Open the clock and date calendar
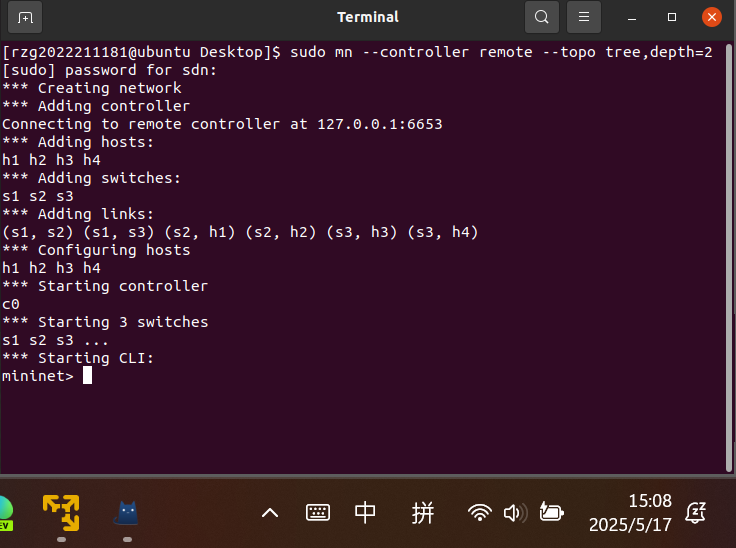This screenshot has width=736, height=548. [630, 512]
